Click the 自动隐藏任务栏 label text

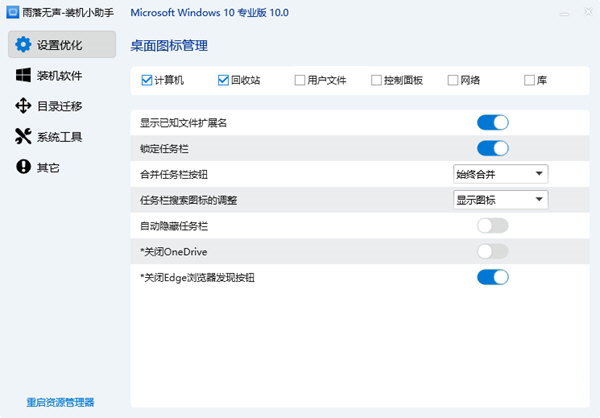pos(174,226)
